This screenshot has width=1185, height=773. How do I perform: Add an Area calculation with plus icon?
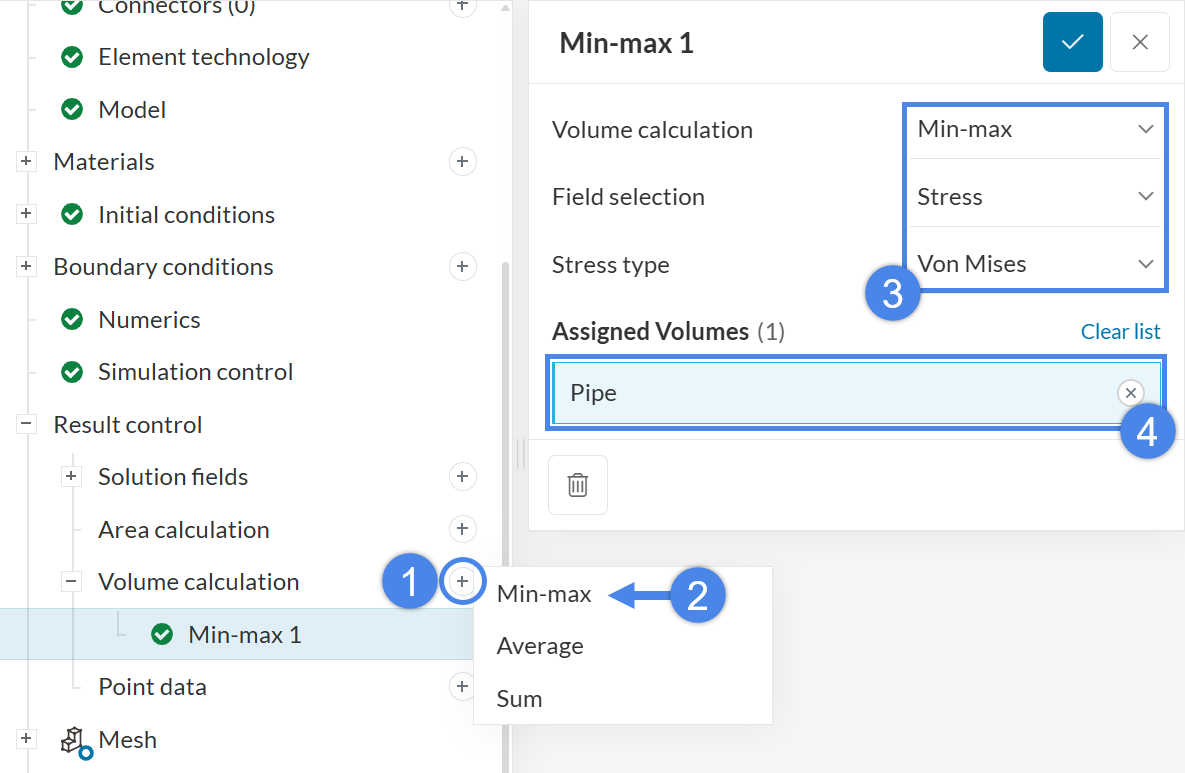(x=462, y=529)
